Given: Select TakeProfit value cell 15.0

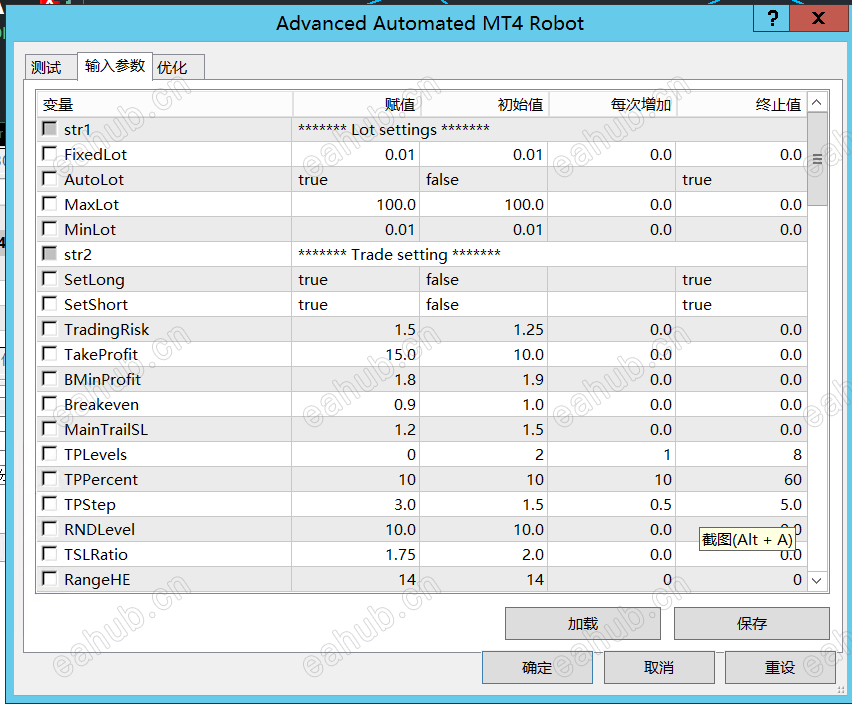Looking at the screenshot, I should [356, 354].
